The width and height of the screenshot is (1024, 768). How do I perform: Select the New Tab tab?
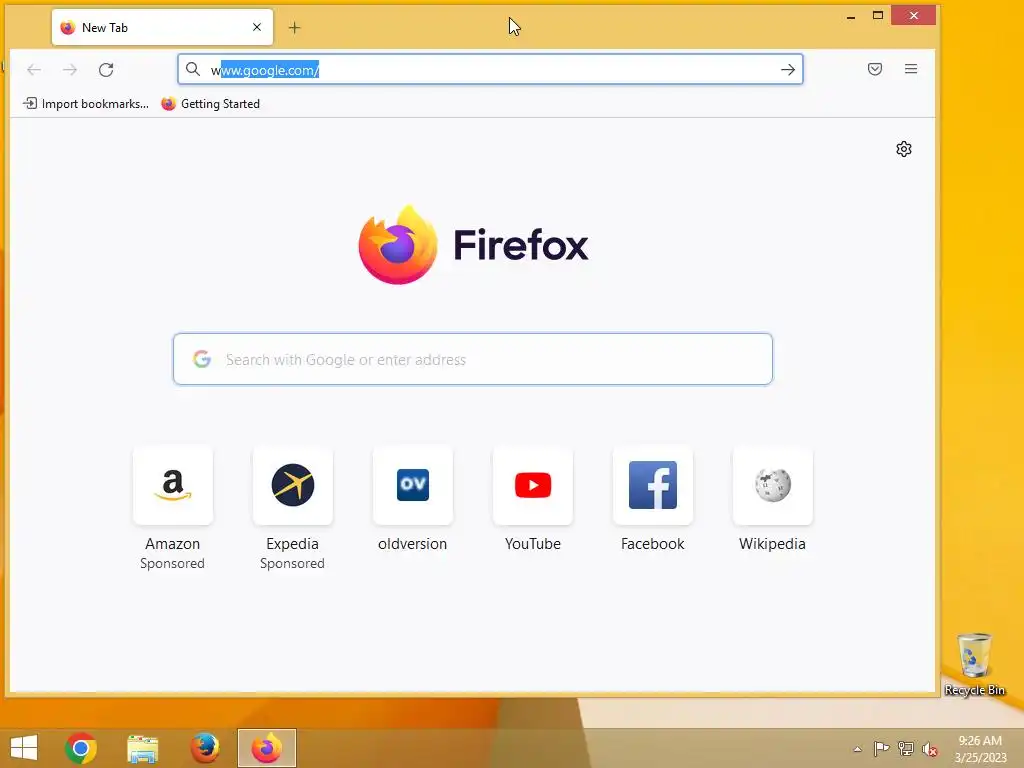(162, 27)
